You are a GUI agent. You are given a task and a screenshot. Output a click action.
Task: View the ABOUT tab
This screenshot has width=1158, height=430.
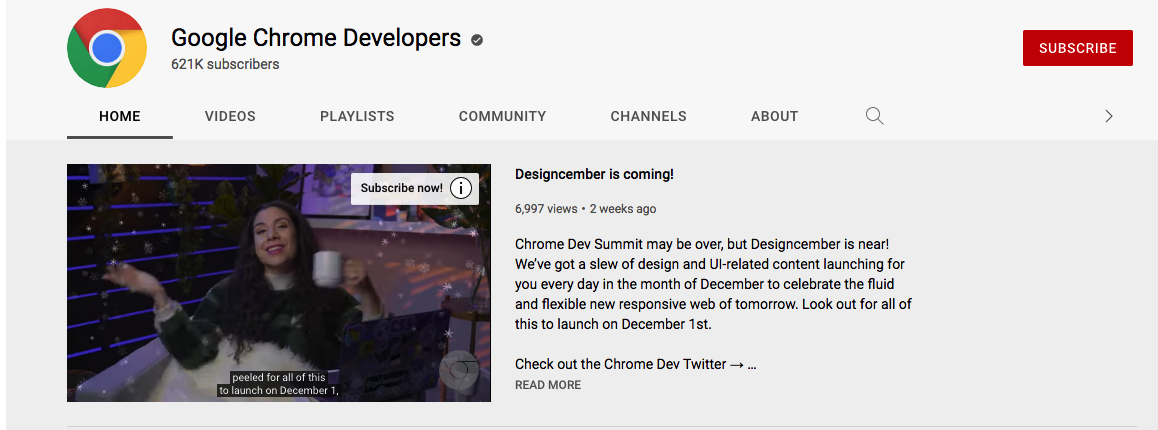(775, 116)
